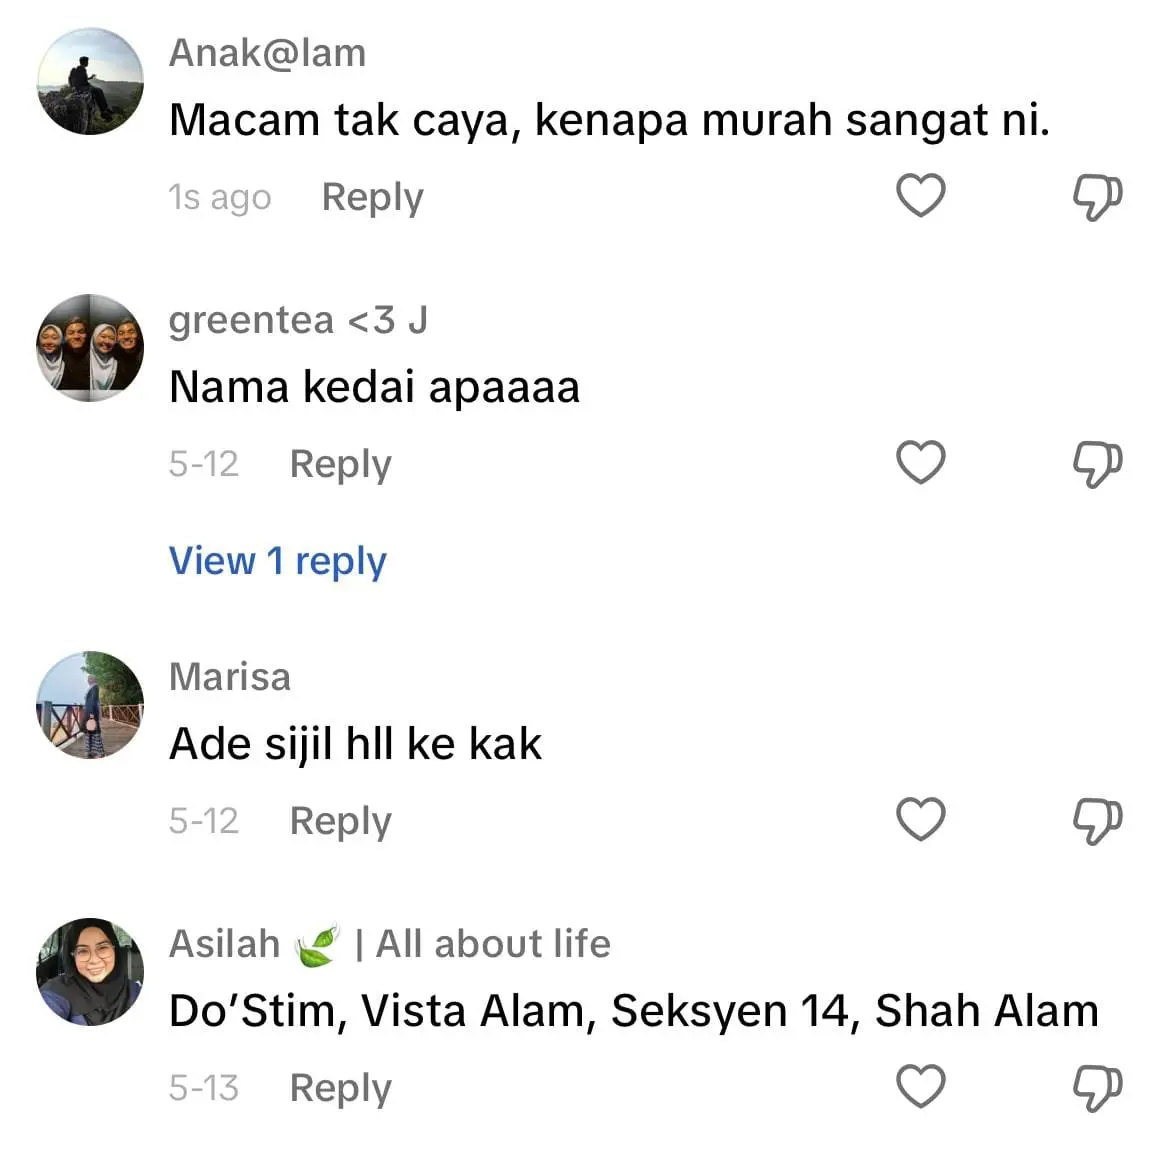This screenshot has height=1157, width=1170.
Task: Dislike Asilah's Do'Stim location comment
Action: tap(1097, 1087)
